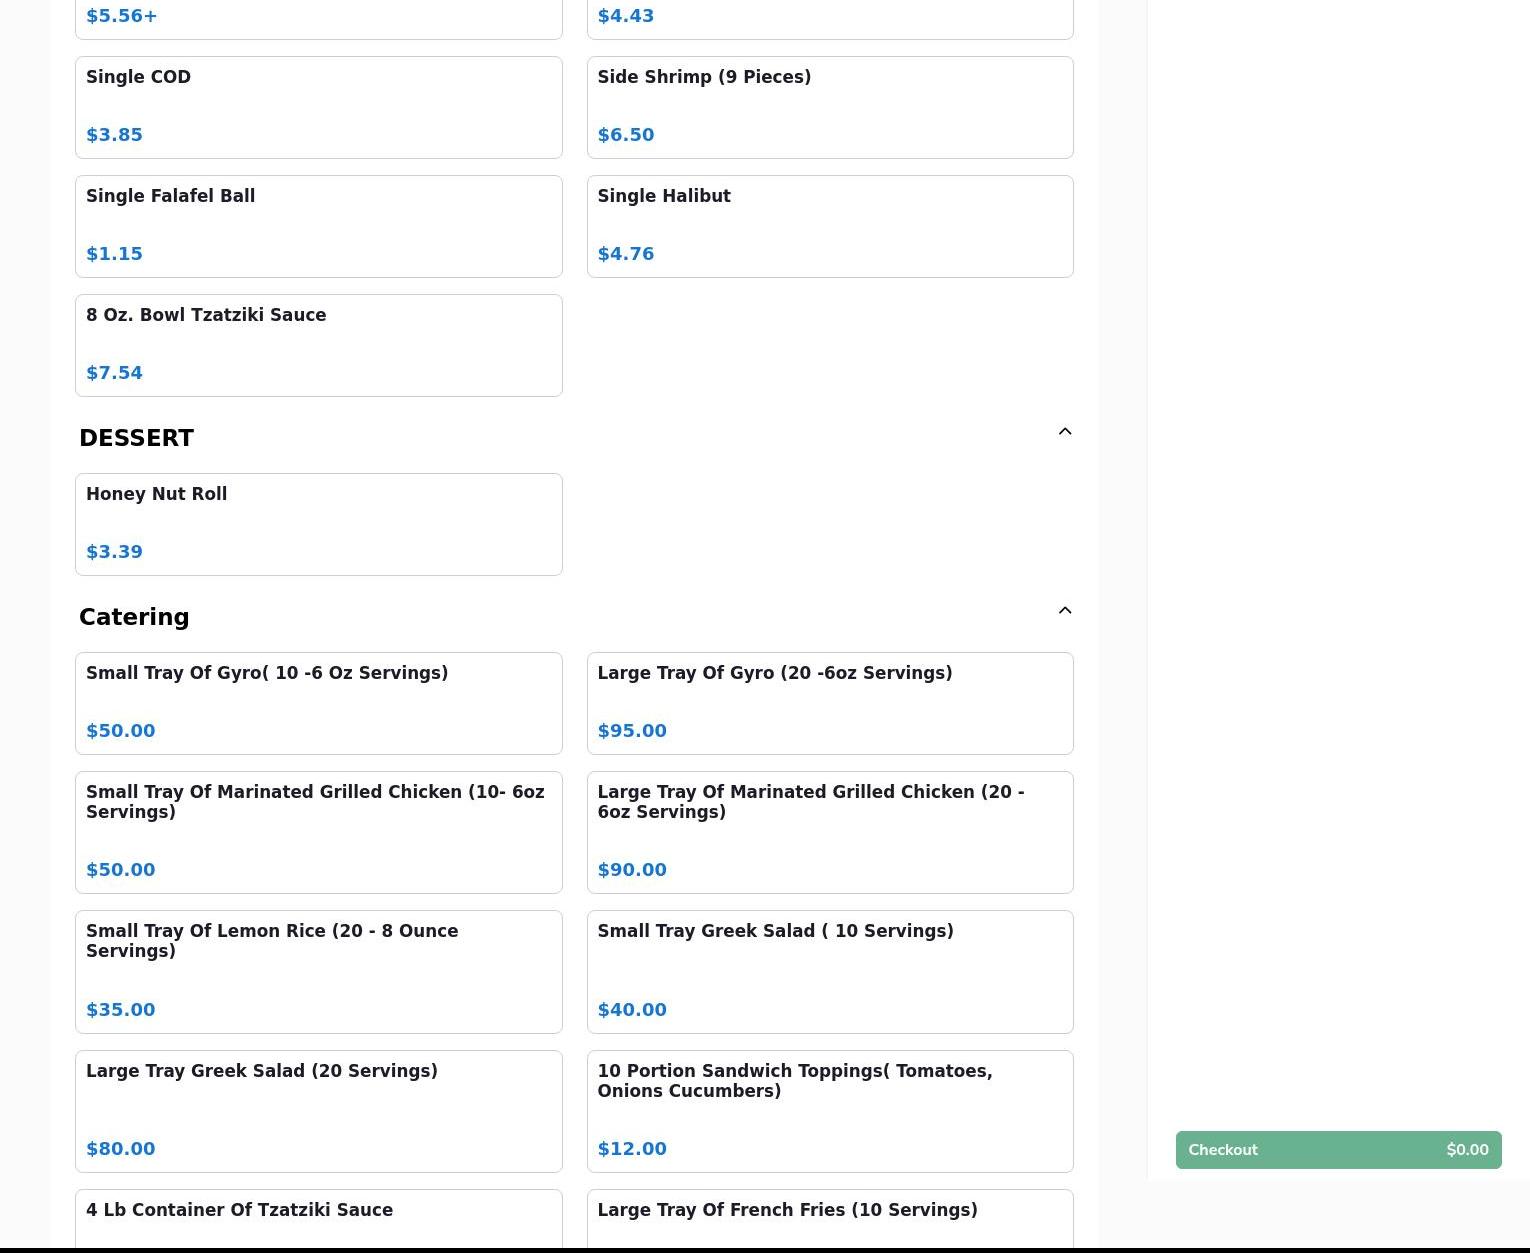The height and width of the screenshot is (1253, 1530).
Task: Select 8 Oz. Bowl Tzatziki Sauce
Action: coord(318,345)
